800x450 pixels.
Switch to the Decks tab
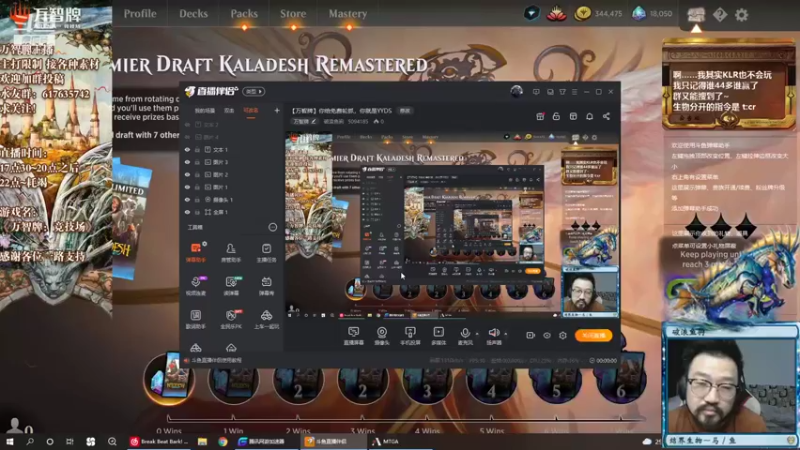(x=193, y=14)
